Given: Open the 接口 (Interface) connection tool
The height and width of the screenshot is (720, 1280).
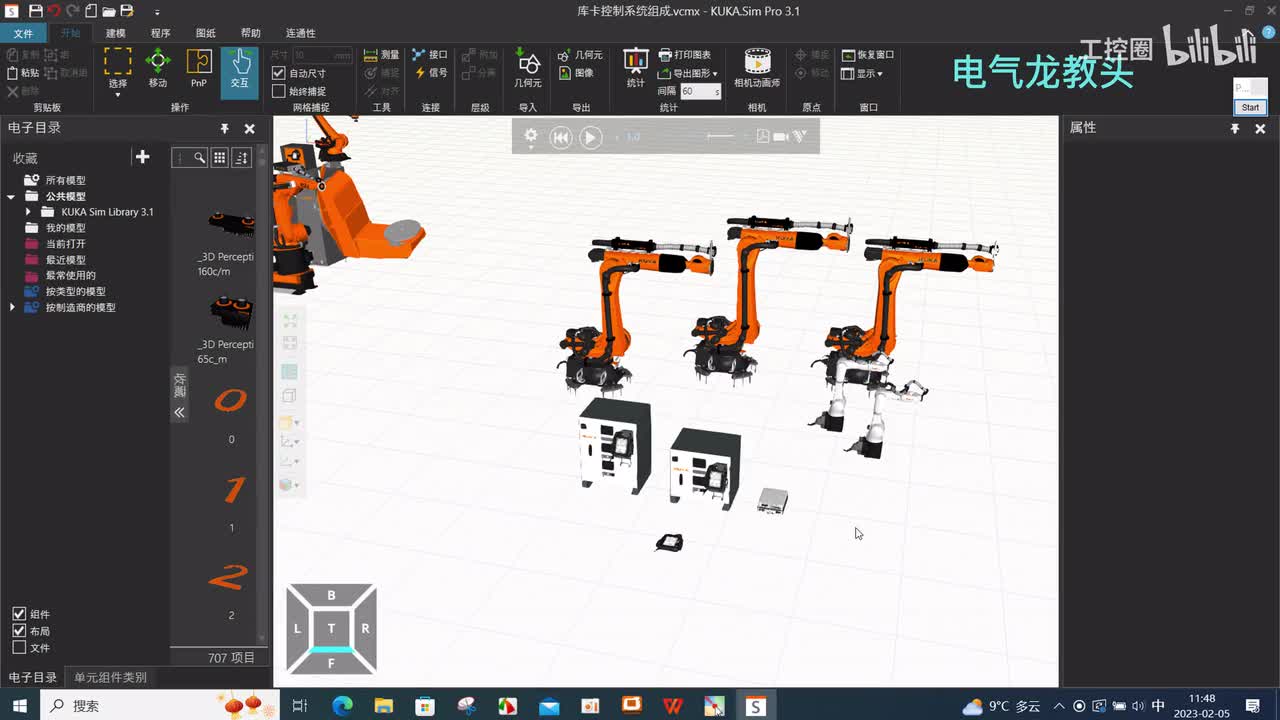Looking at the screenshot, I should (x=431, y=55).
